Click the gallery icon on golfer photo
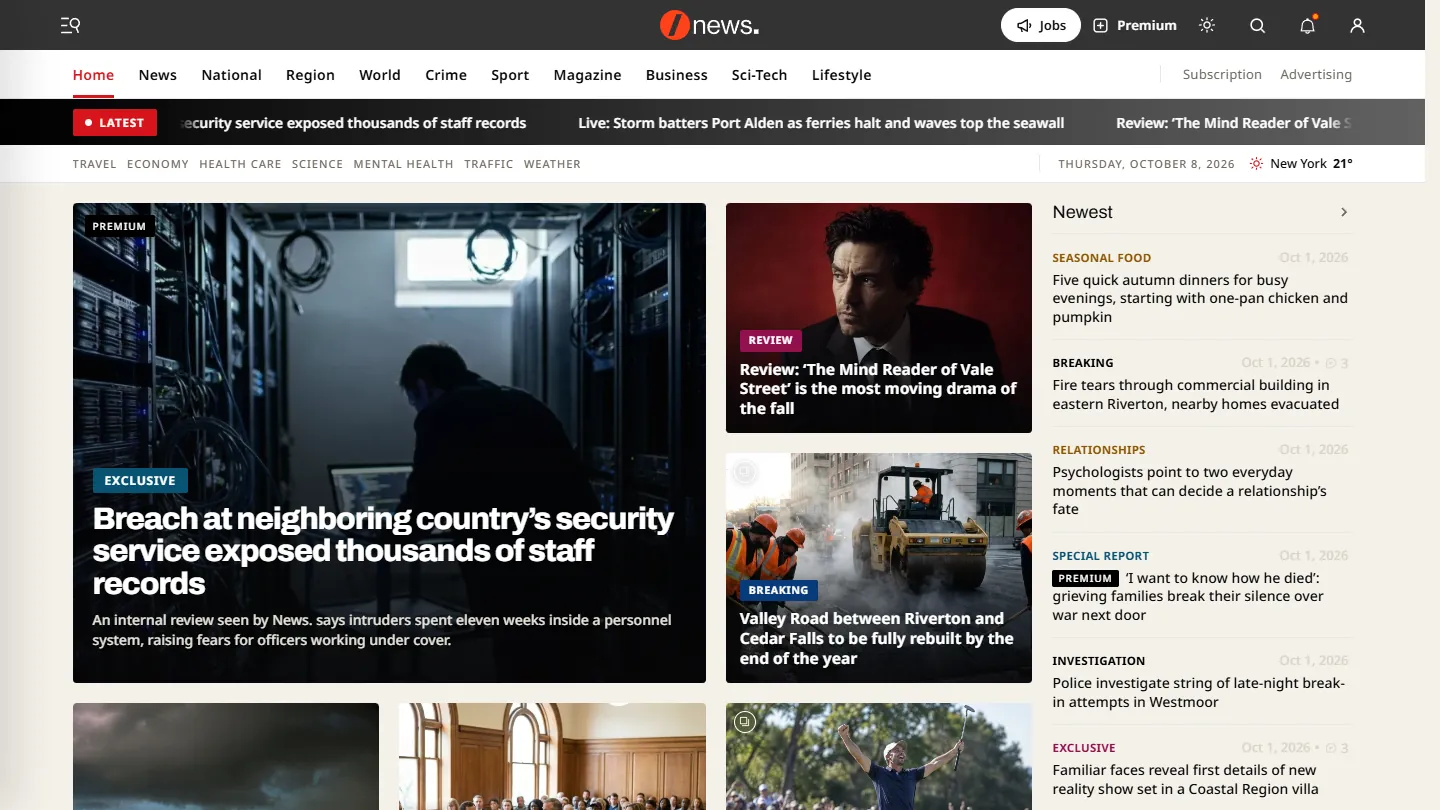1440x810 pixels. 745,721
